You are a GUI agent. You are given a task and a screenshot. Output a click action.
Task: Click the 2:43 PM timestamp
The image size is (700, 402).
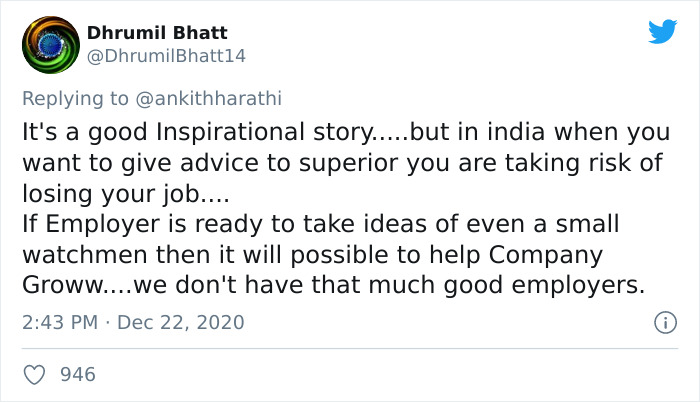tap(58, 323)
